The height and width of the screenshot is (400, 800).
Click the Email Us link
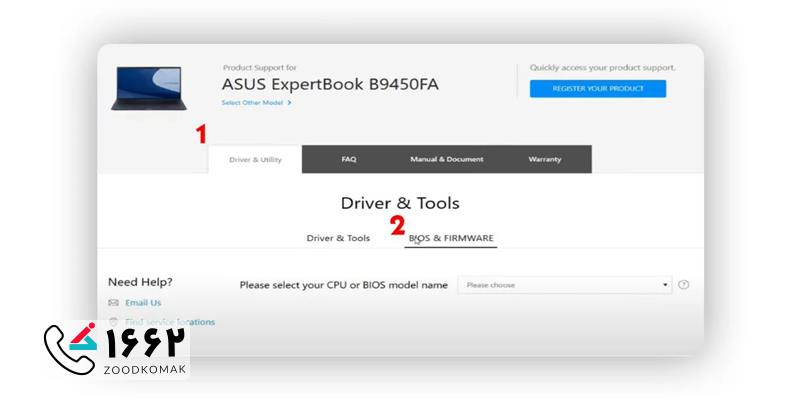[x=143, y=303]
